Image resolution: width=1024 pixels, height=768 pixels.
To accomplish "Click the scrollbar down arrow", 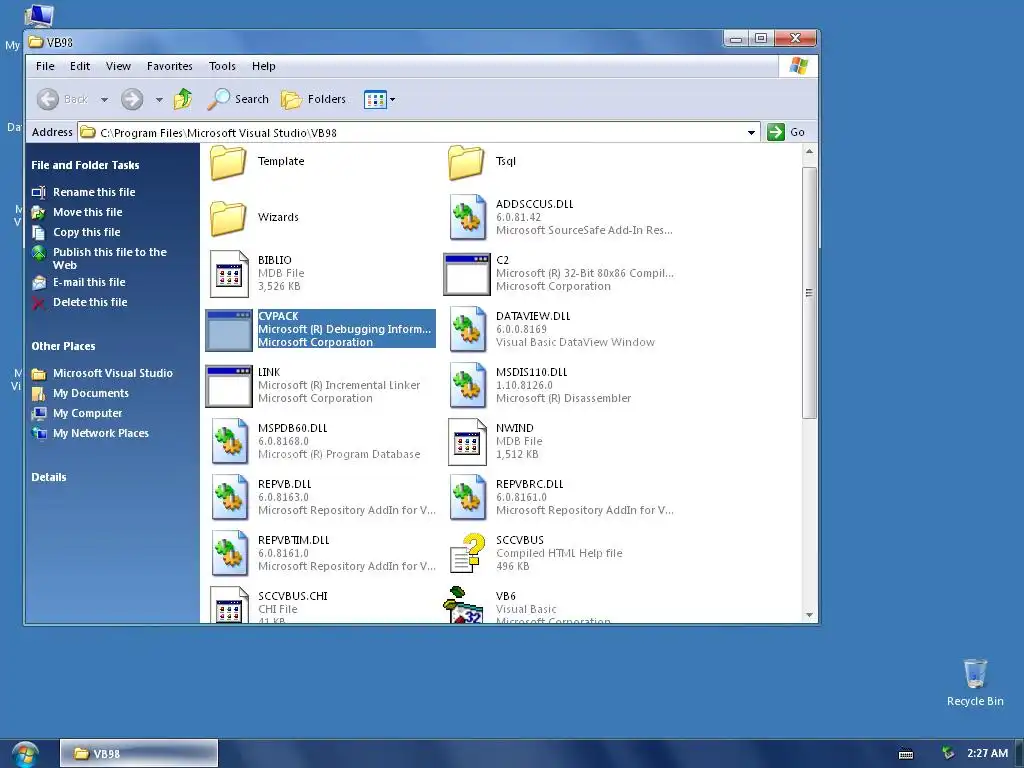I will (809, 615).
